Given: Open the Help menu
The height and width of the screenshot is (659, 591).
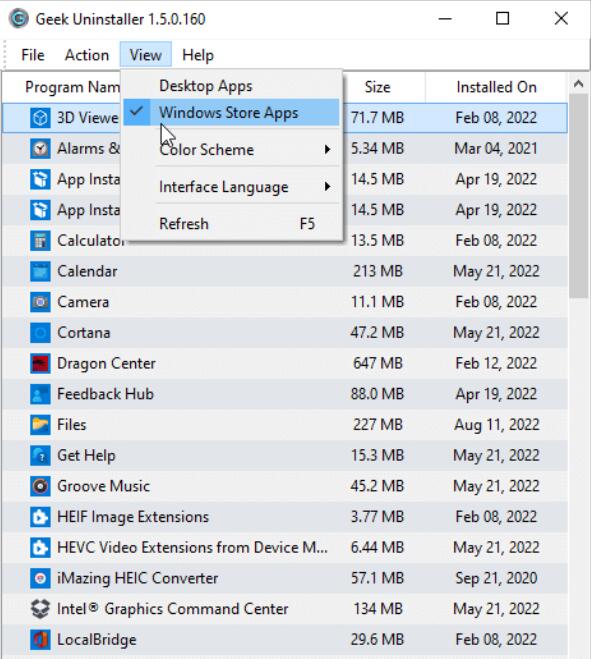Looking at the screenshot, I should [x=198, y=55].
